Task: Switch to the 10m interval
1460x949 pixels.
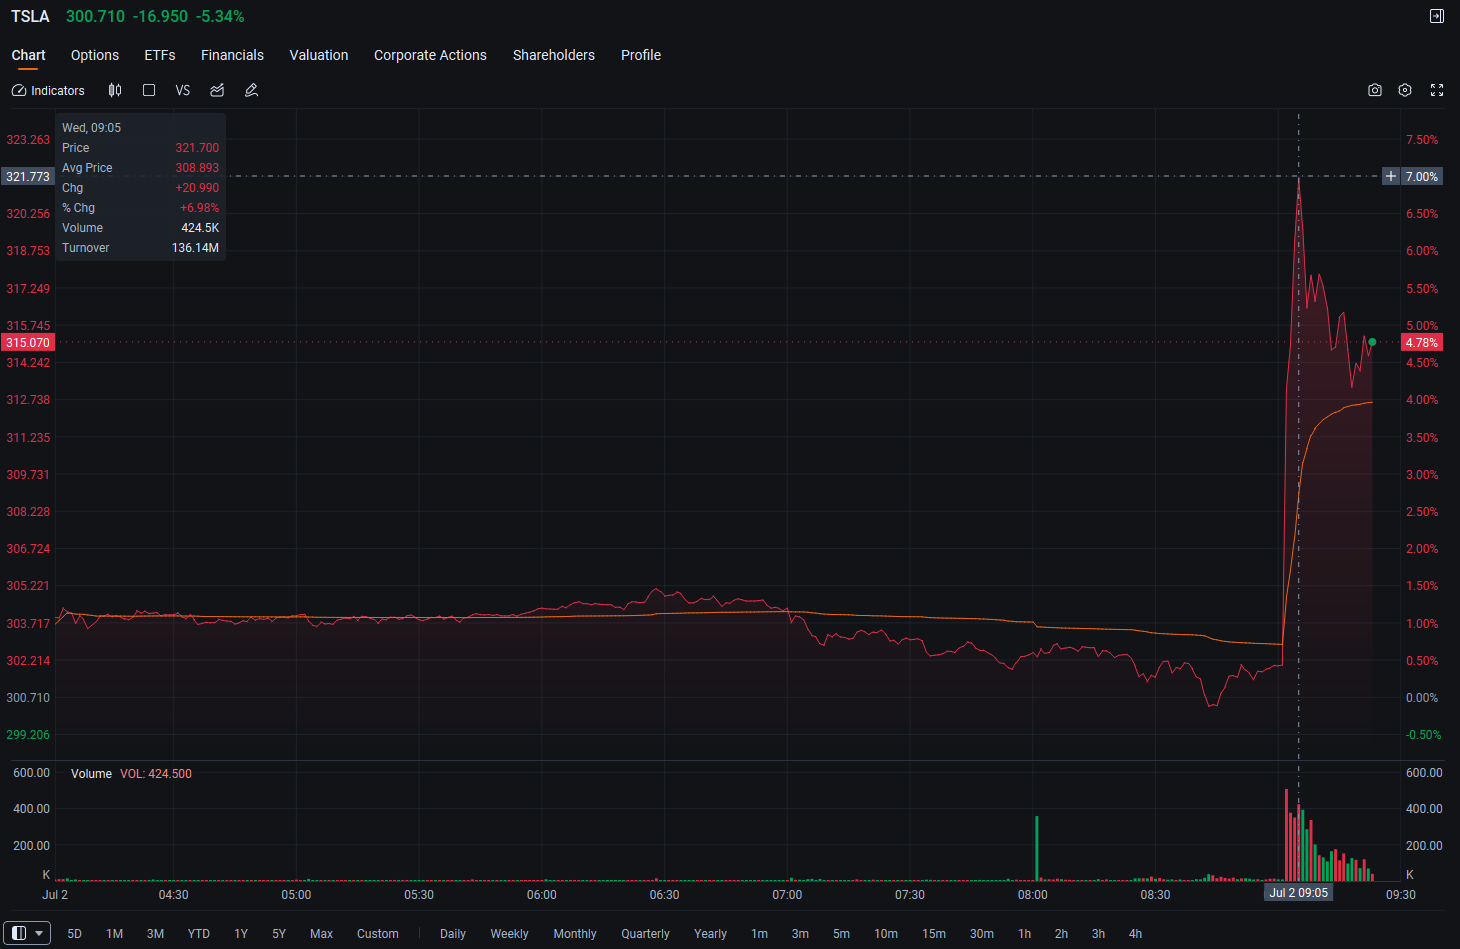Action: pos(886,934)
